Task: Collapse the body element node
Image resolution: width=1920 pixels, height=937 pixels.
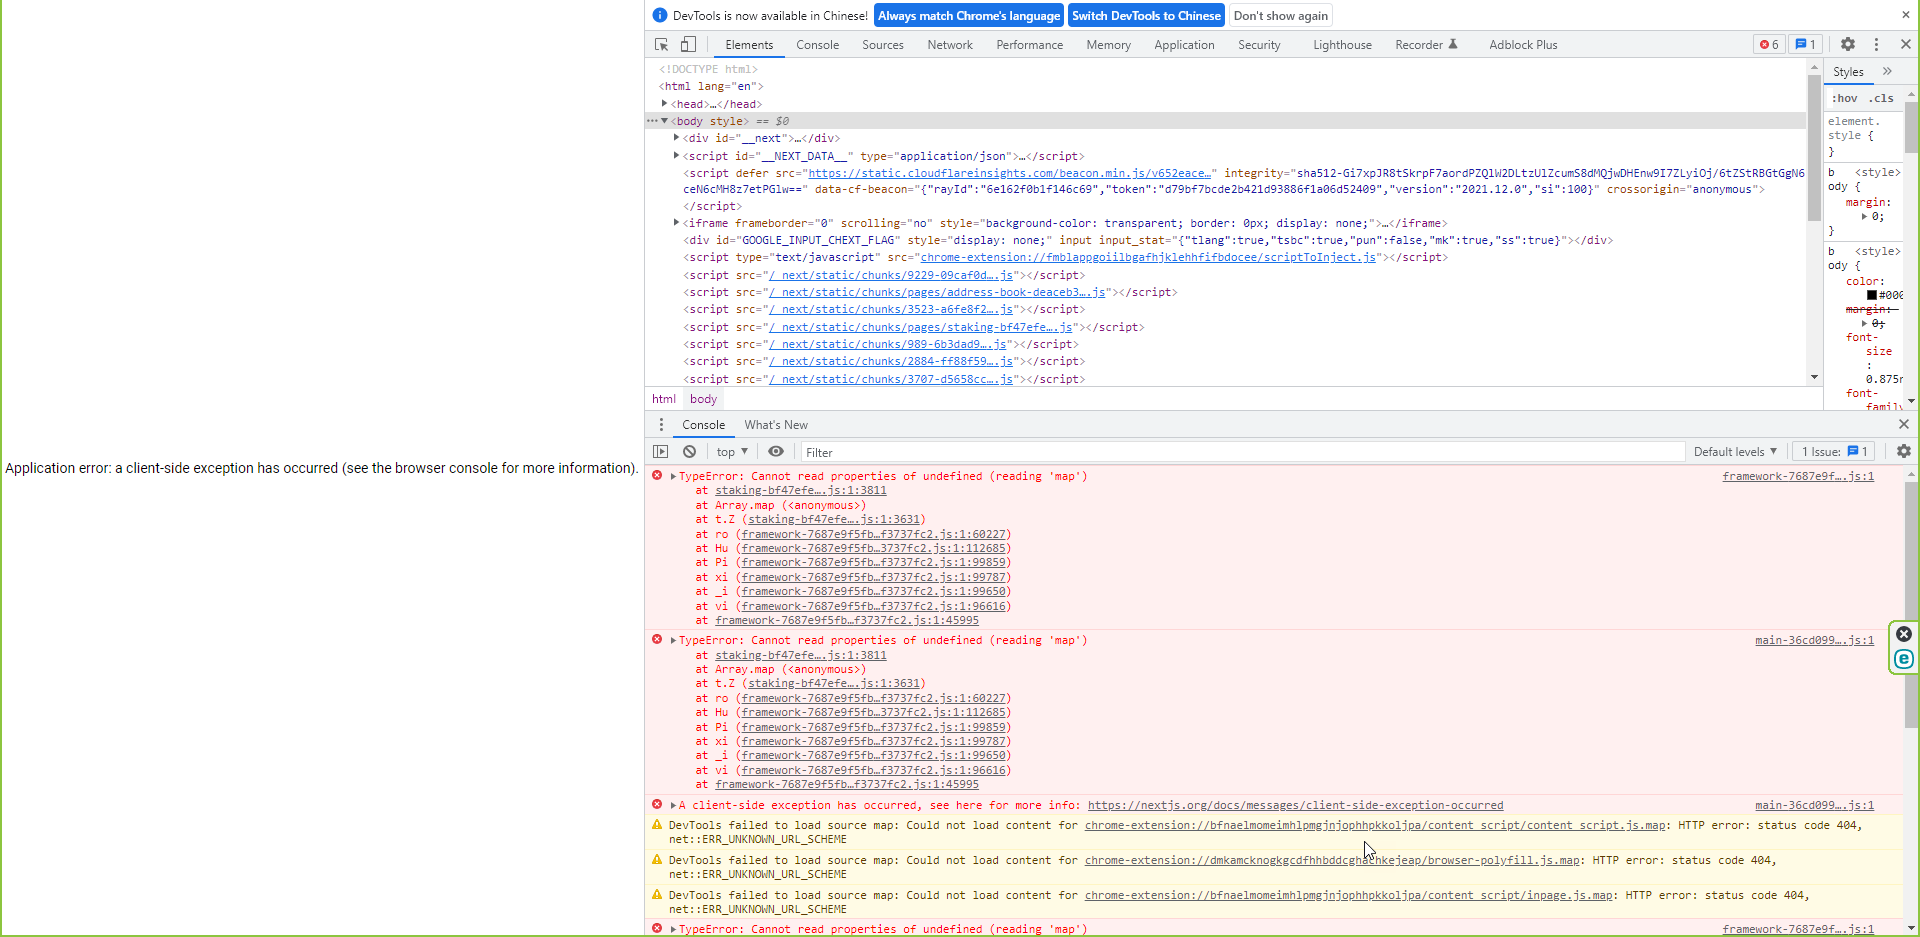Action: [x=664, y=121]
